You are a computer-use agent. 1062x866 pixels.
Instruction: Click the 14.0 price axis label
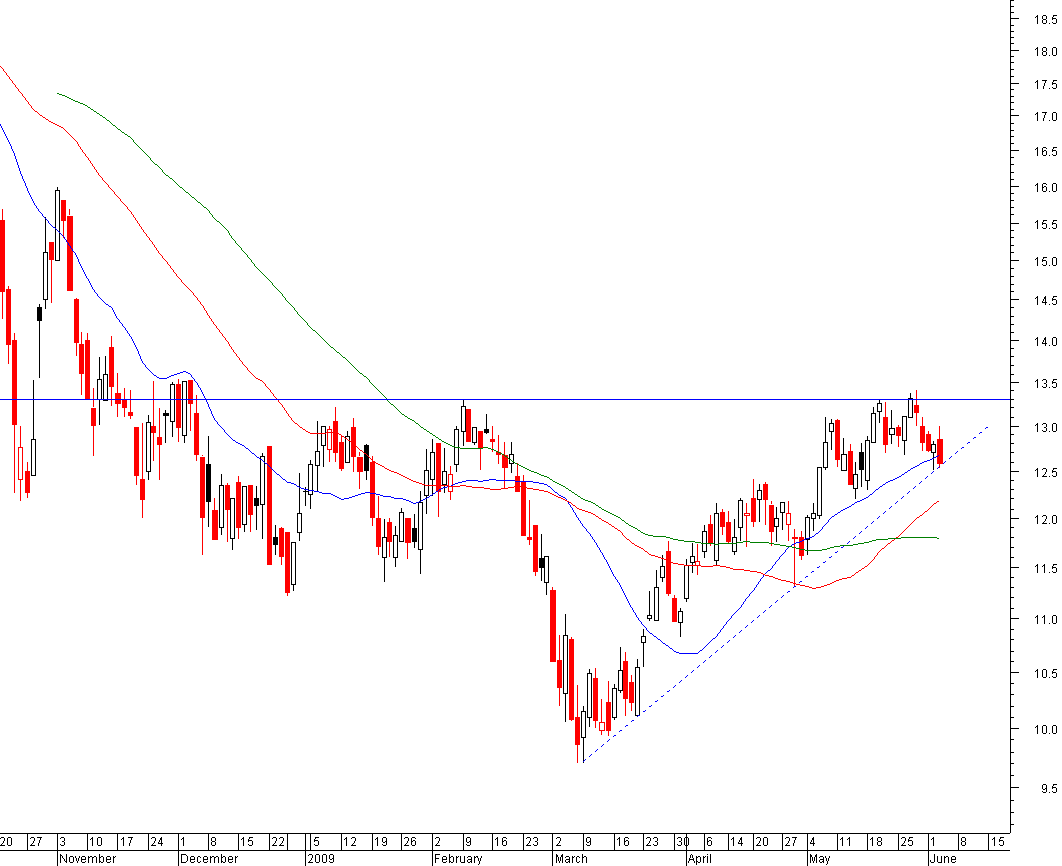click(x=1045, y=342)
